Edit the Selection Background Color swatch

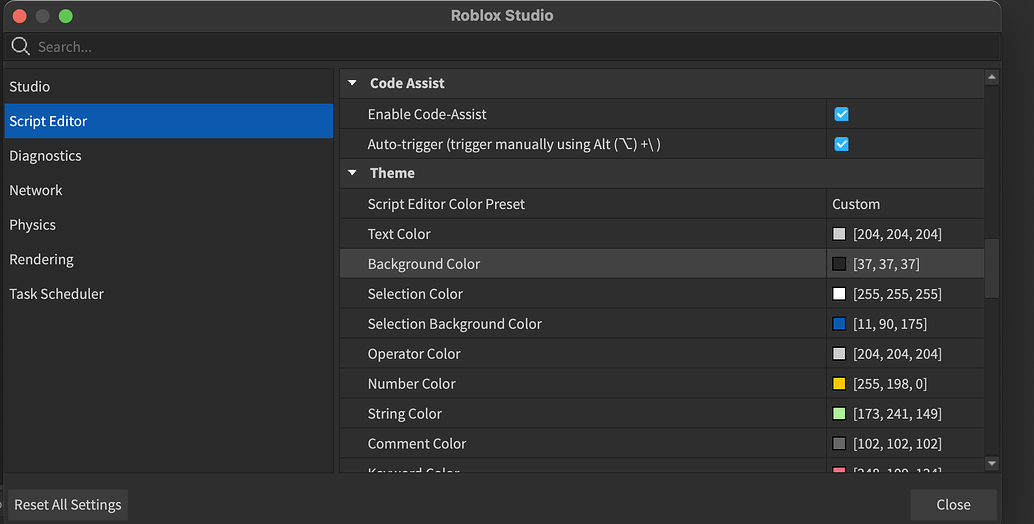[x=839, y=324]
